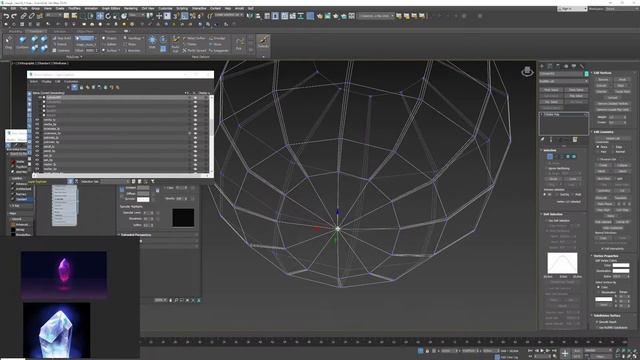The image size is (640, 360).
Task: Open the Hierarchy command panel tab
Action: point(558,66)
